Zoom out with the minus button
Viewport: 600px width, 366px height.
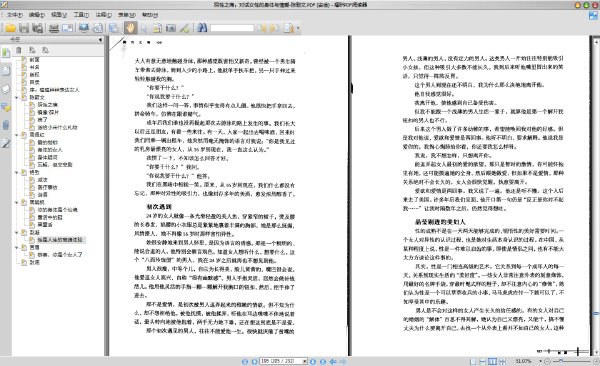click(547, 361)
